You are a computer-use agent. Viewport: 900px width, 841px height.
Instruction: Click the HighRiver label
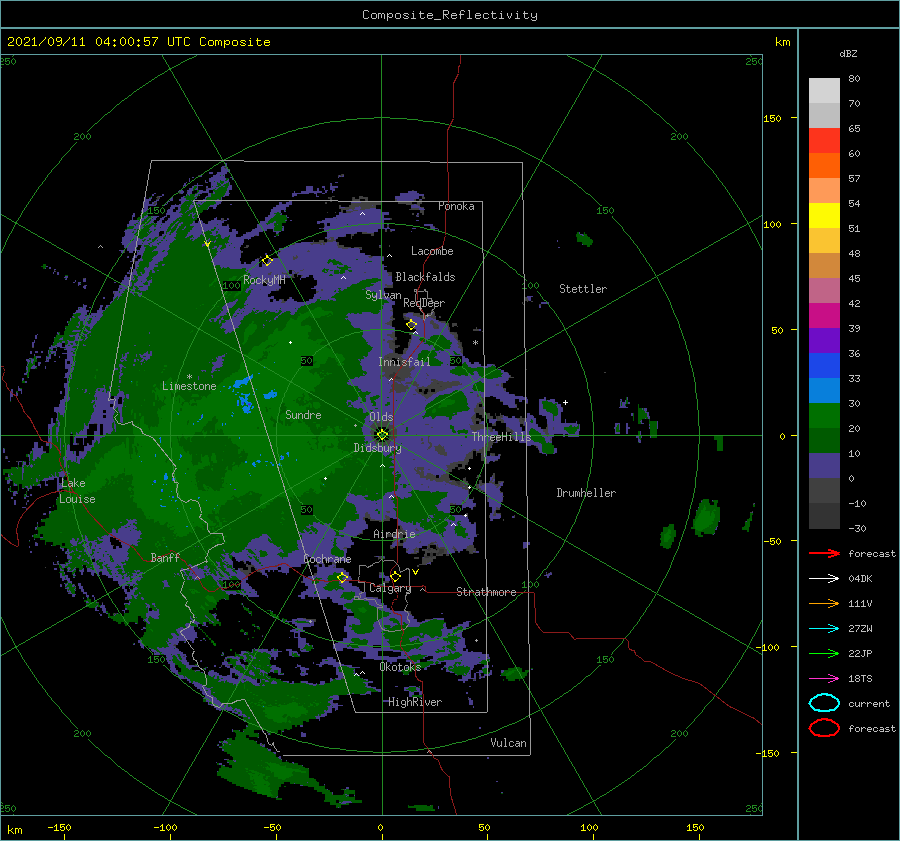415,702
